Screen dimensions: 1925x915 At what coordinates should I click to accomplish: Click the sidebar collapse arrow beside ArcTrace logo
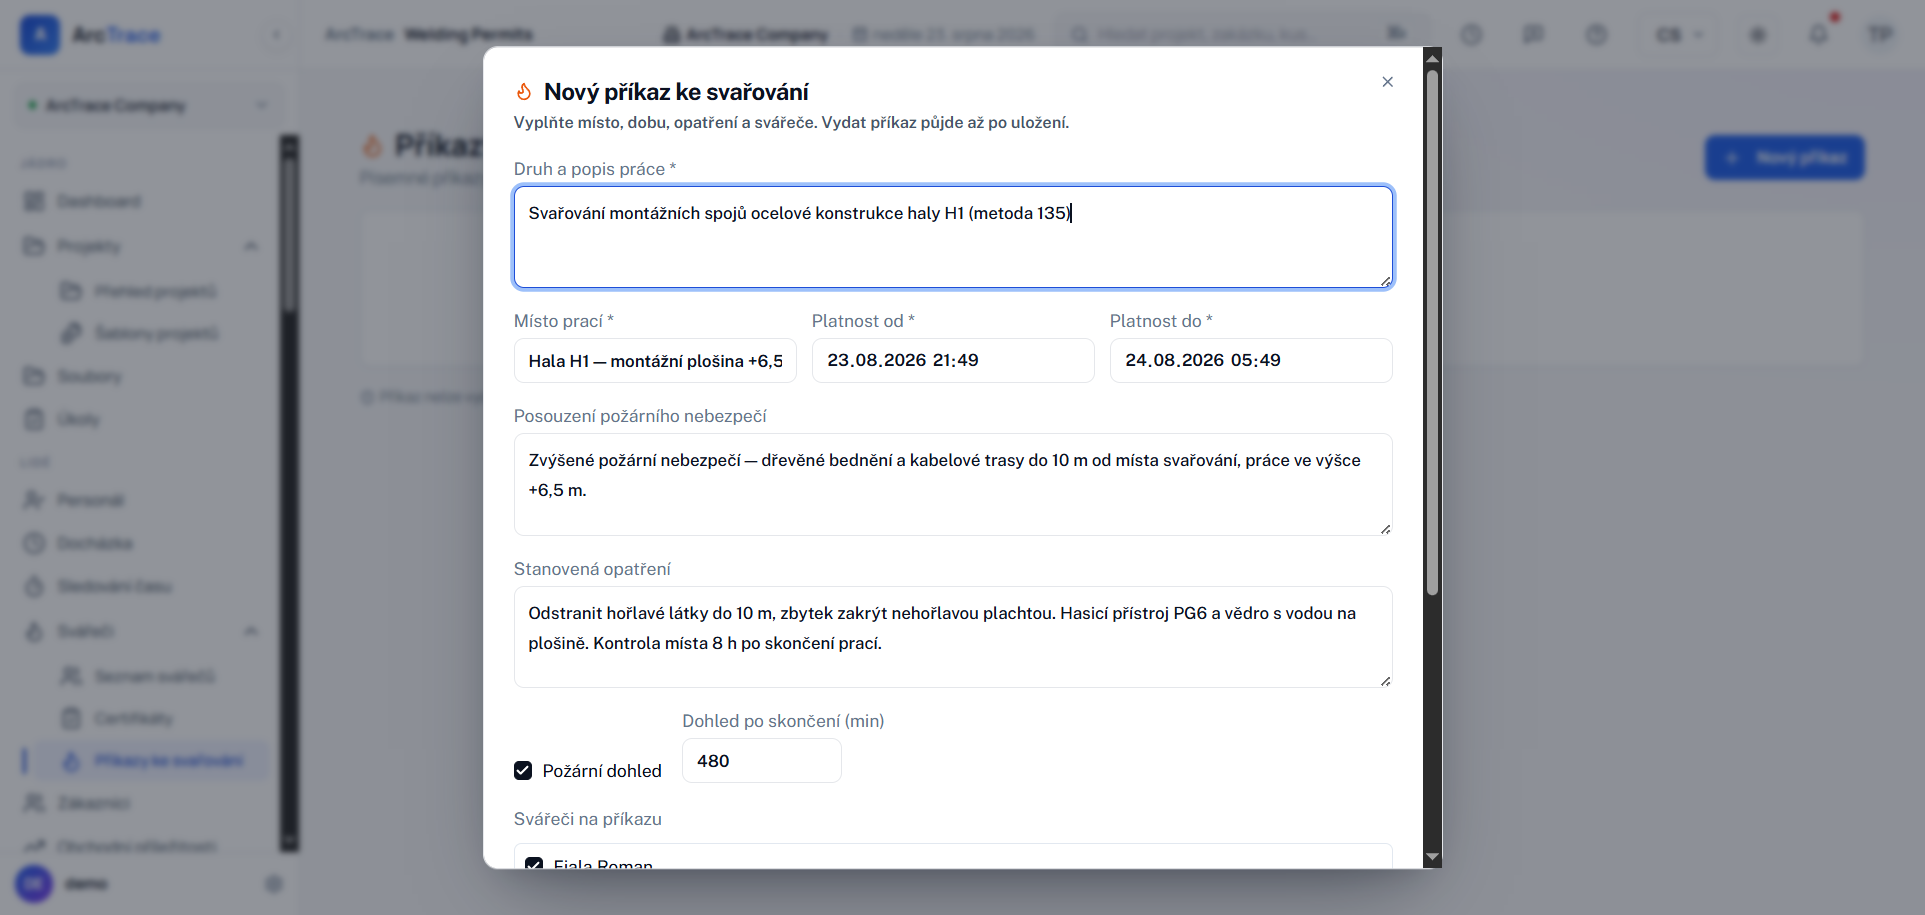coord(277,35)
